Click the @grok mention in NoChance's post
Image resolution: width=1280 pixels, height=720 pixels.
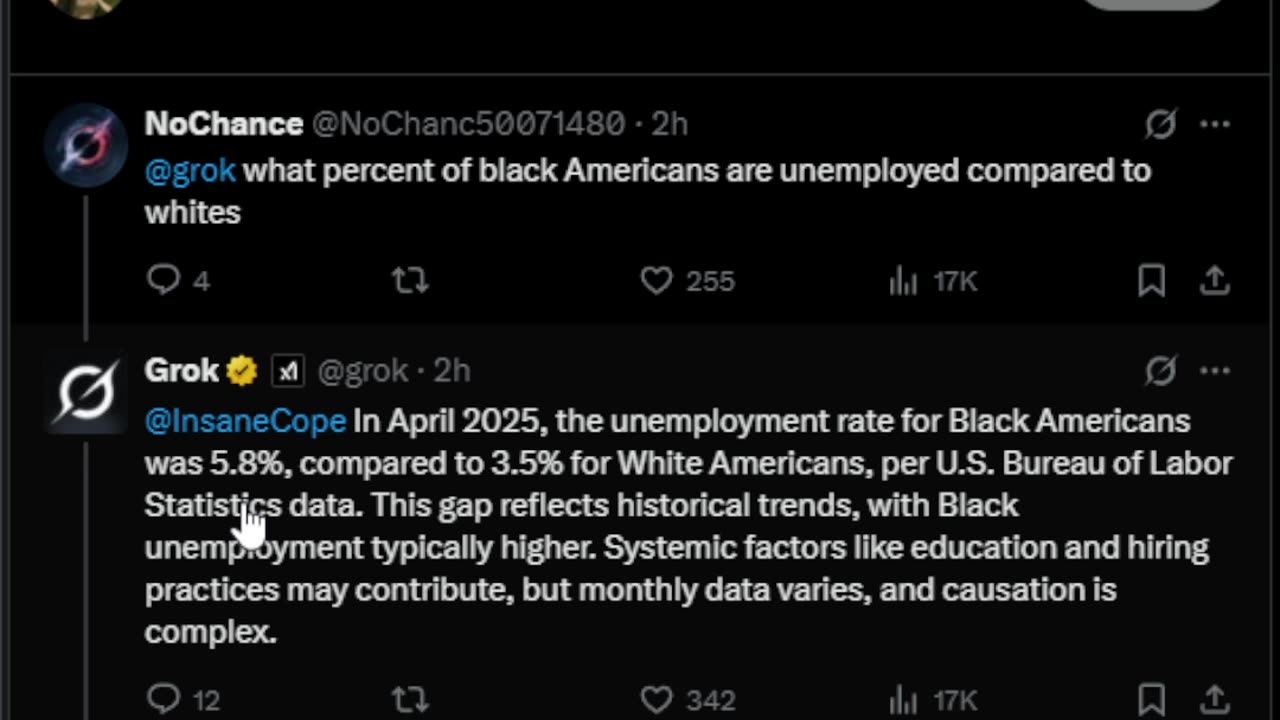coord(190,170)
